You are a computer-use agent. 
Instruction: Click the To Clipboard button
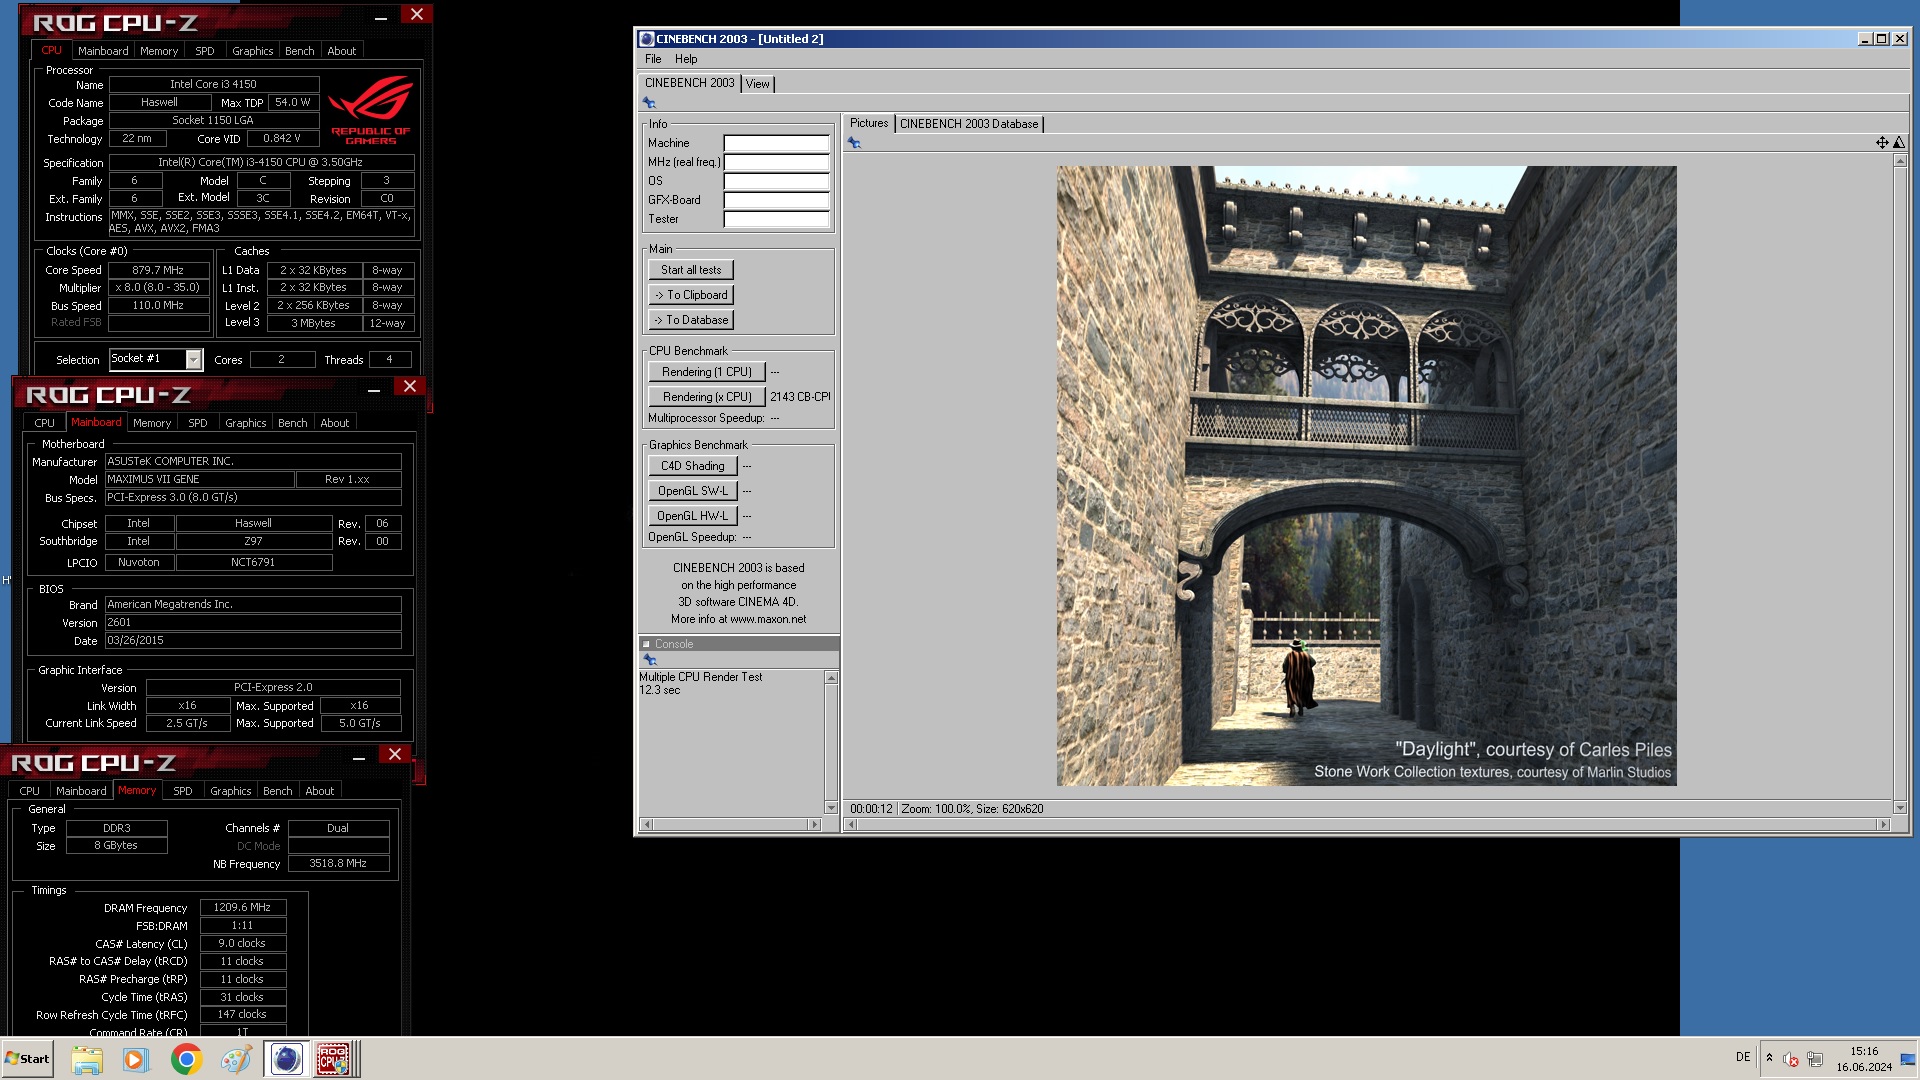coord(691,295)
